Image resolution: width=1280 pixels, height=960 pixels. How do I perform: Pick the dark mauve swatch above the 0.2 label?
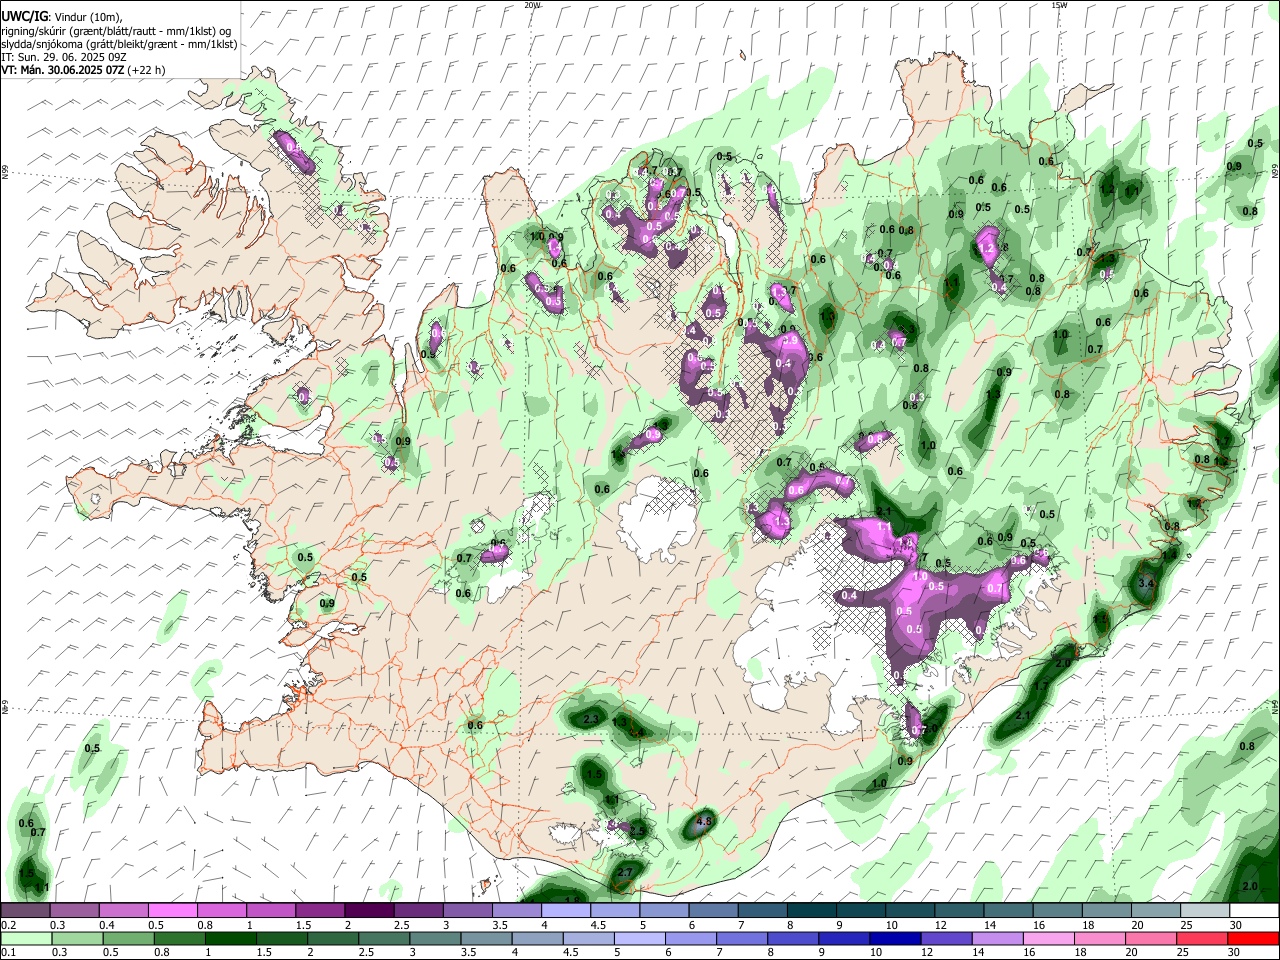pyautogui.click(x=25, y=911)
